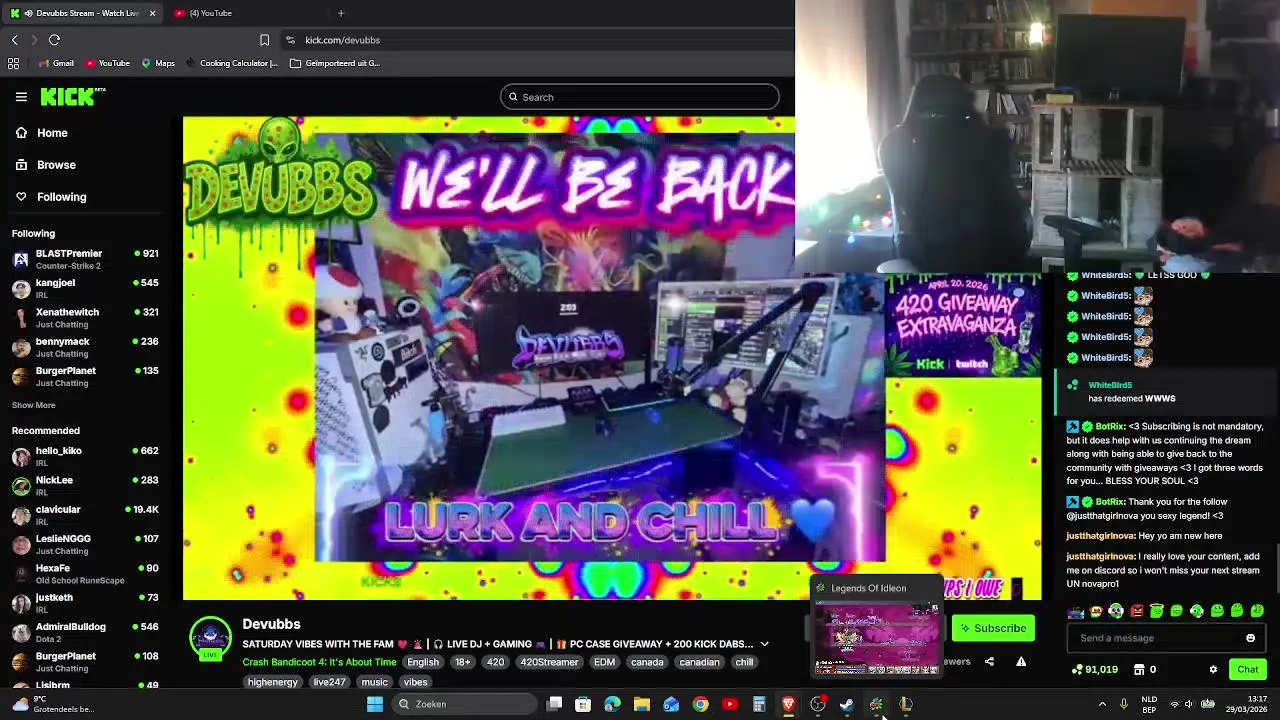The image size is (1280, 720).
Task: Open a new browser tab with plus
Action: tap(341, 13)
